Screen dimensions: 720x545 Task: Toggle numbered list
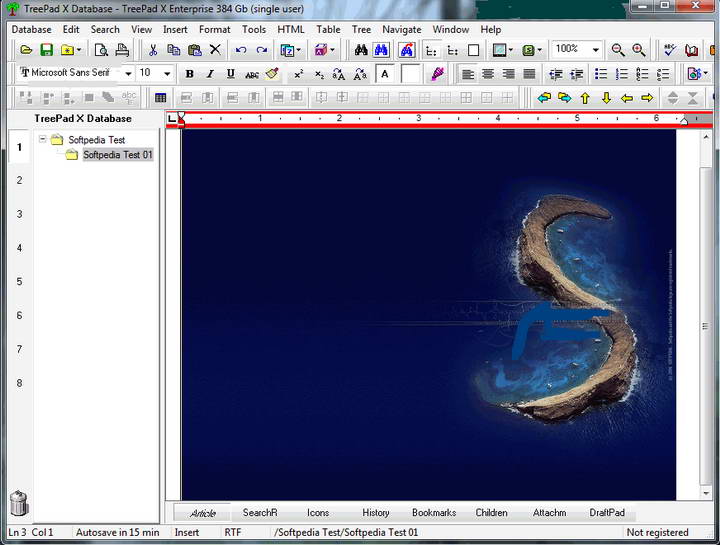pos(621,74)
